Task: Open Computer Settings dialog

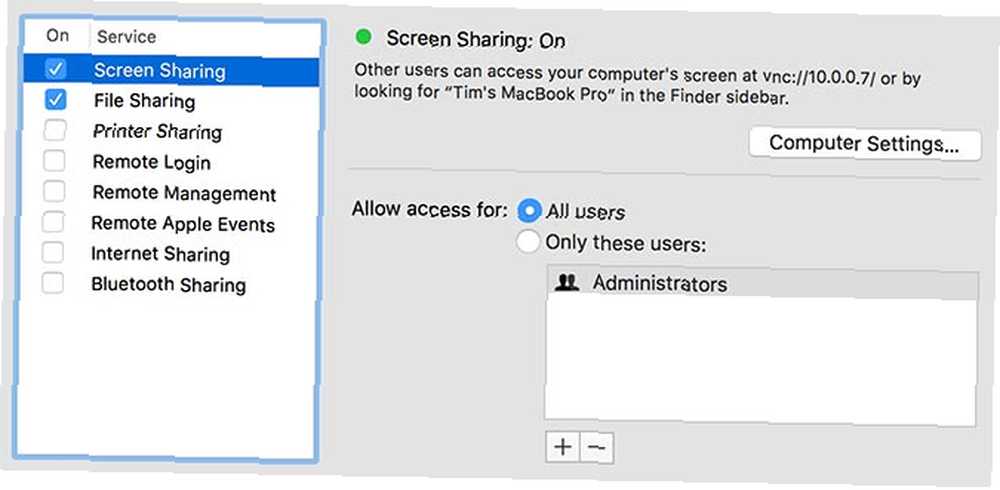Action: 864,144
